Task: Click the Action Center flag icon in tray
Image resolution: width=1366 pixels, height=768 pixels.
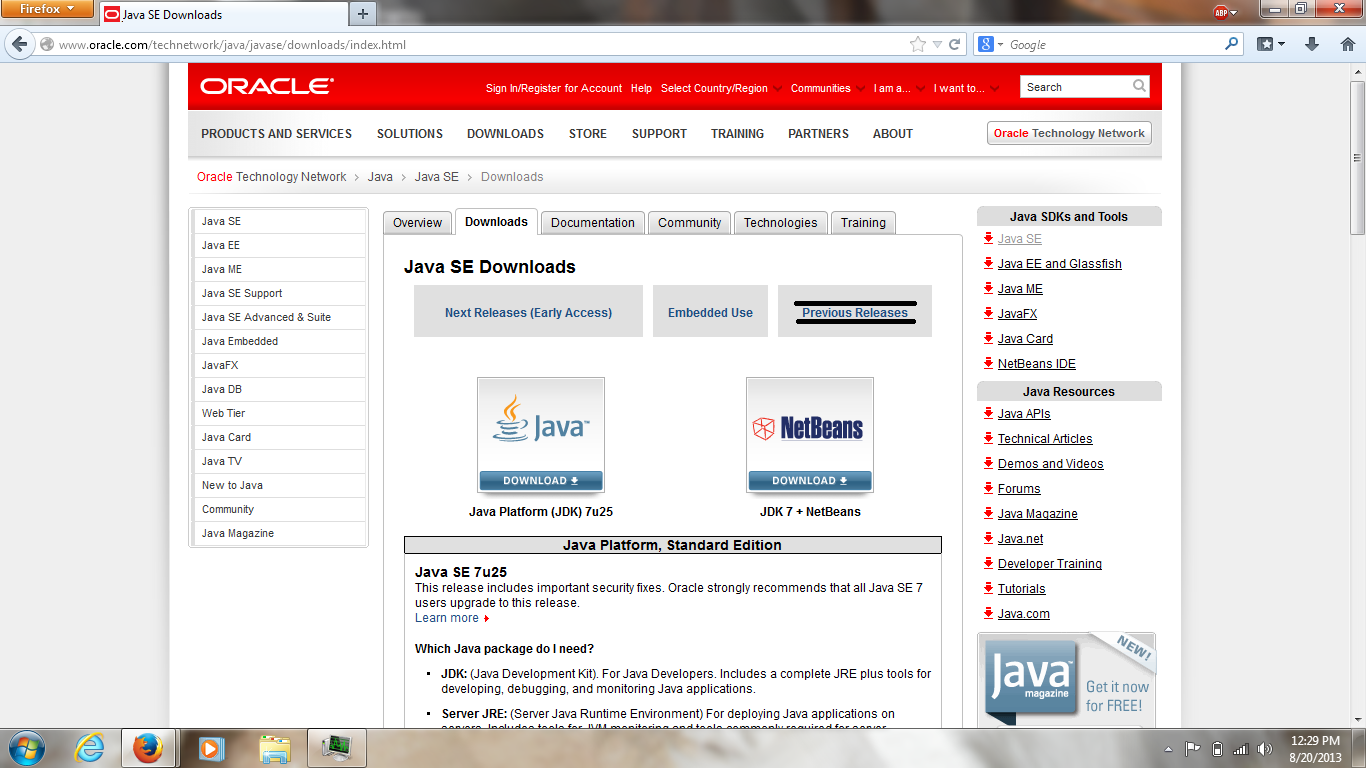Action: click(x=1193, y=748)
